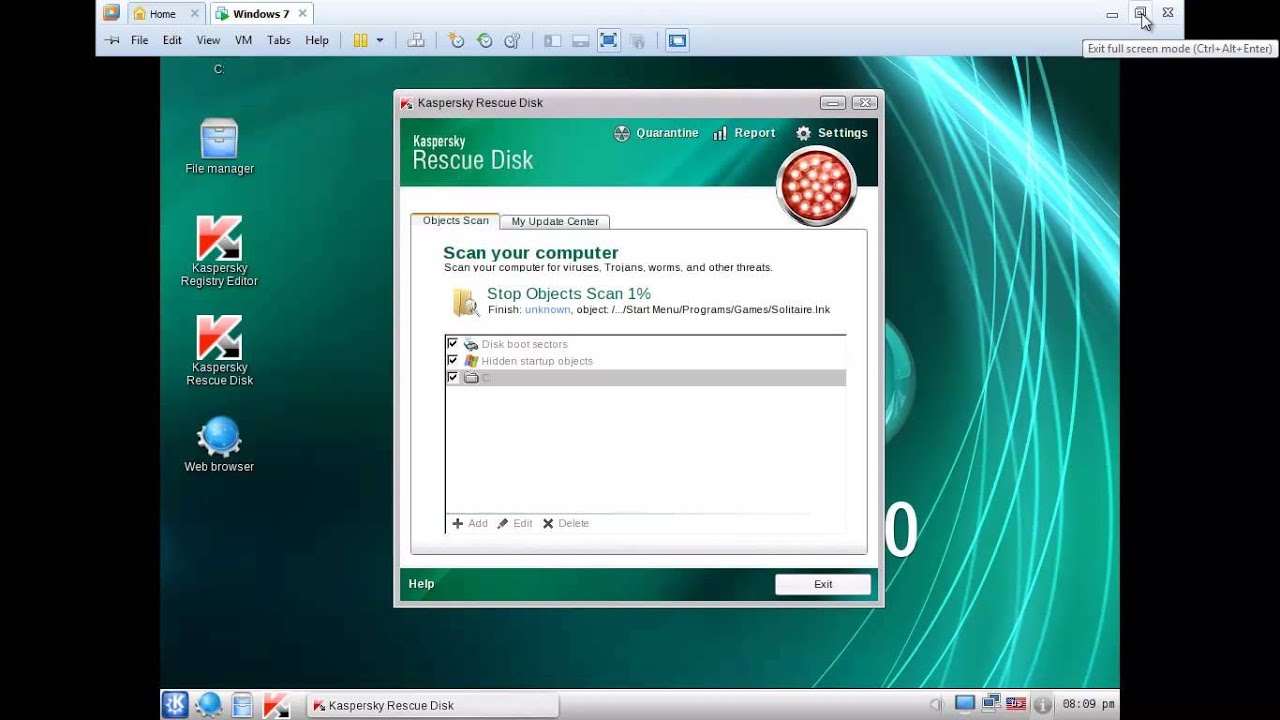Click the web browser globe in taskbar
This screenshot has width=1280, height=720.
tap(209, 705)
